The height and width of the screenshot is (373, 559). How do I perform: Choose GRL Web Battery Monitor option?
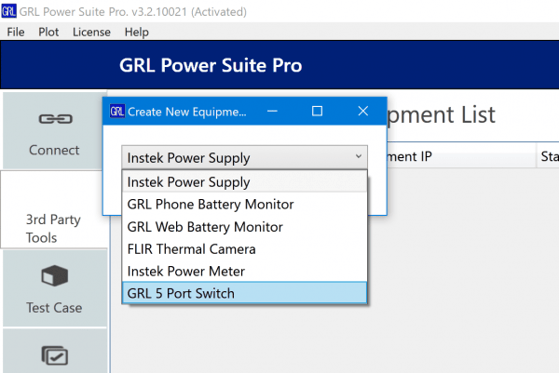(244, 227)
